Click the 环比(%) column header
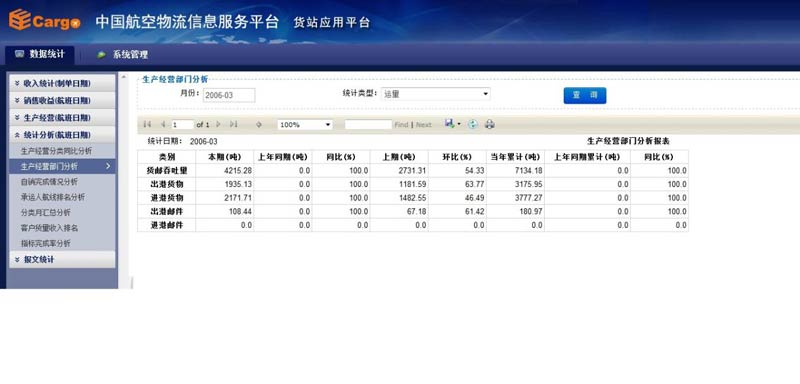 [457, 157]
